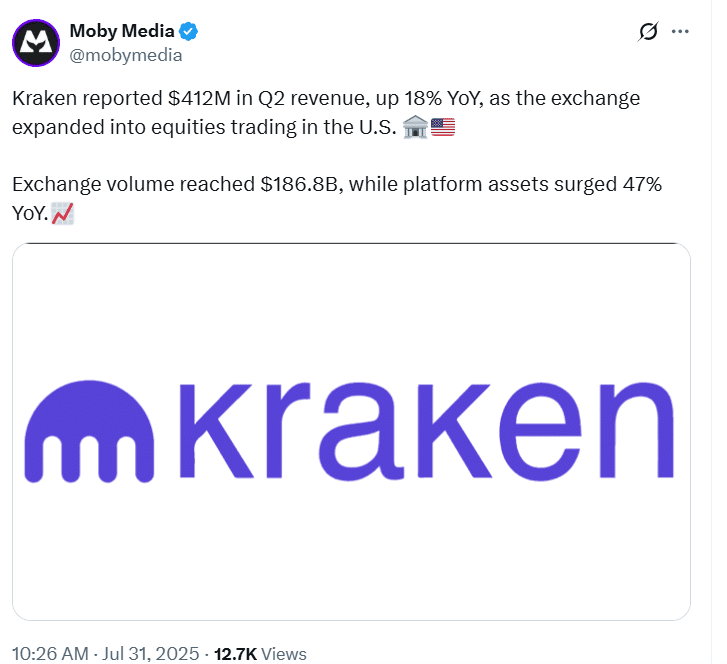Click the US flag emoji

(441, 127)
